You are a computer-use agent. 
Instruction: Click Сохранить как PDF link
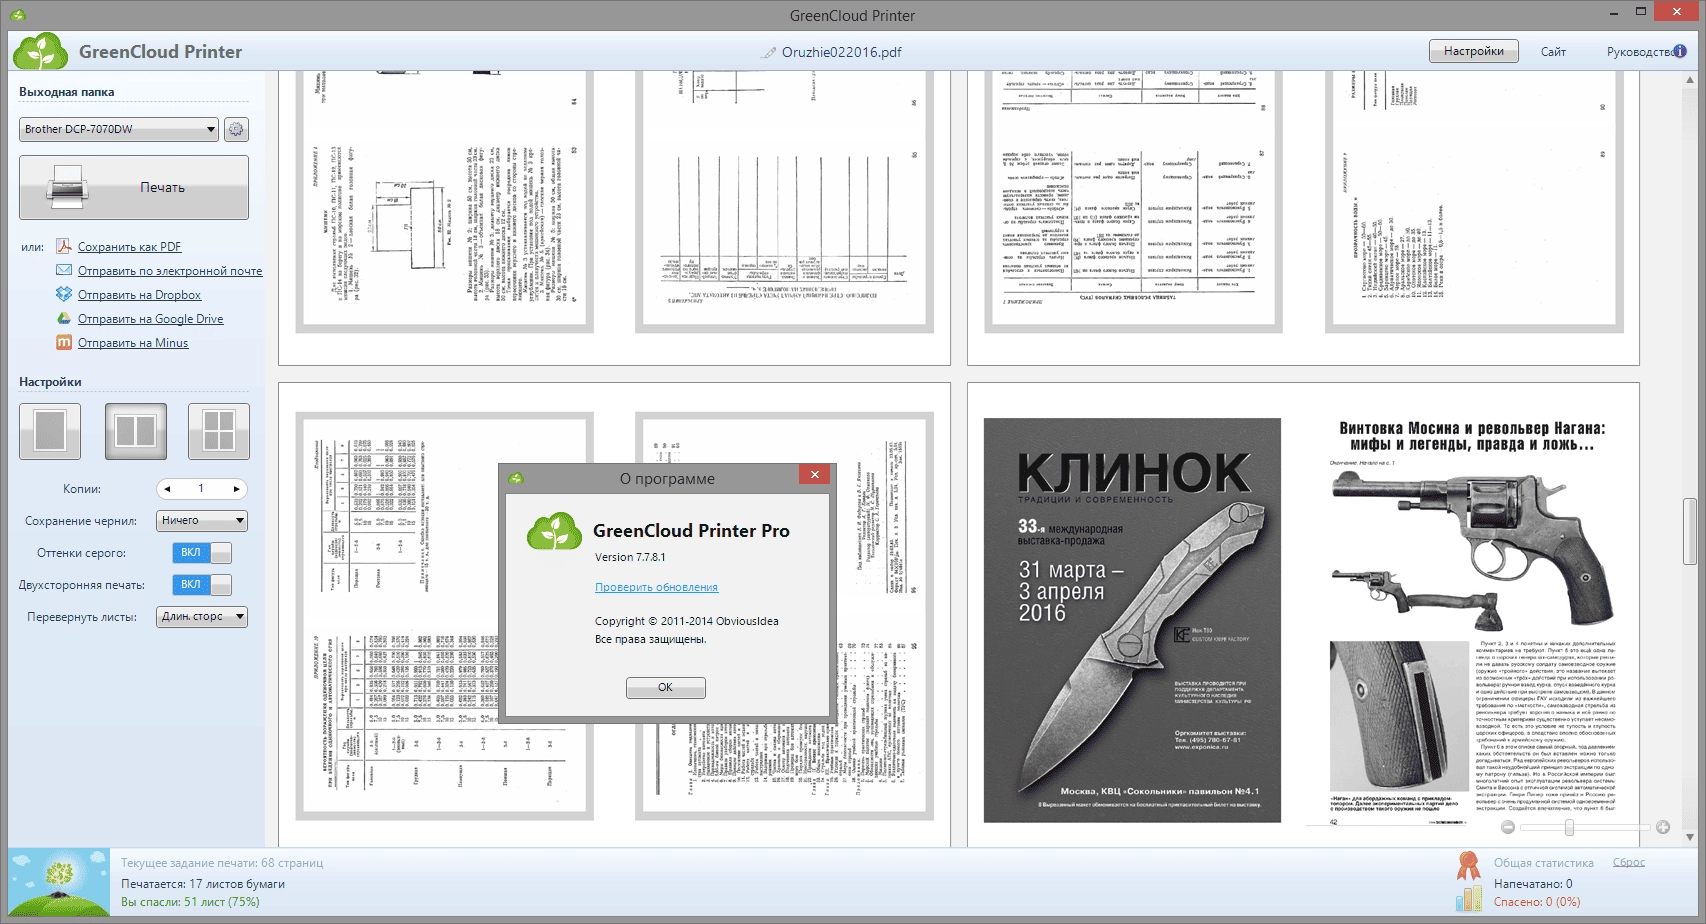coord(130,247)
